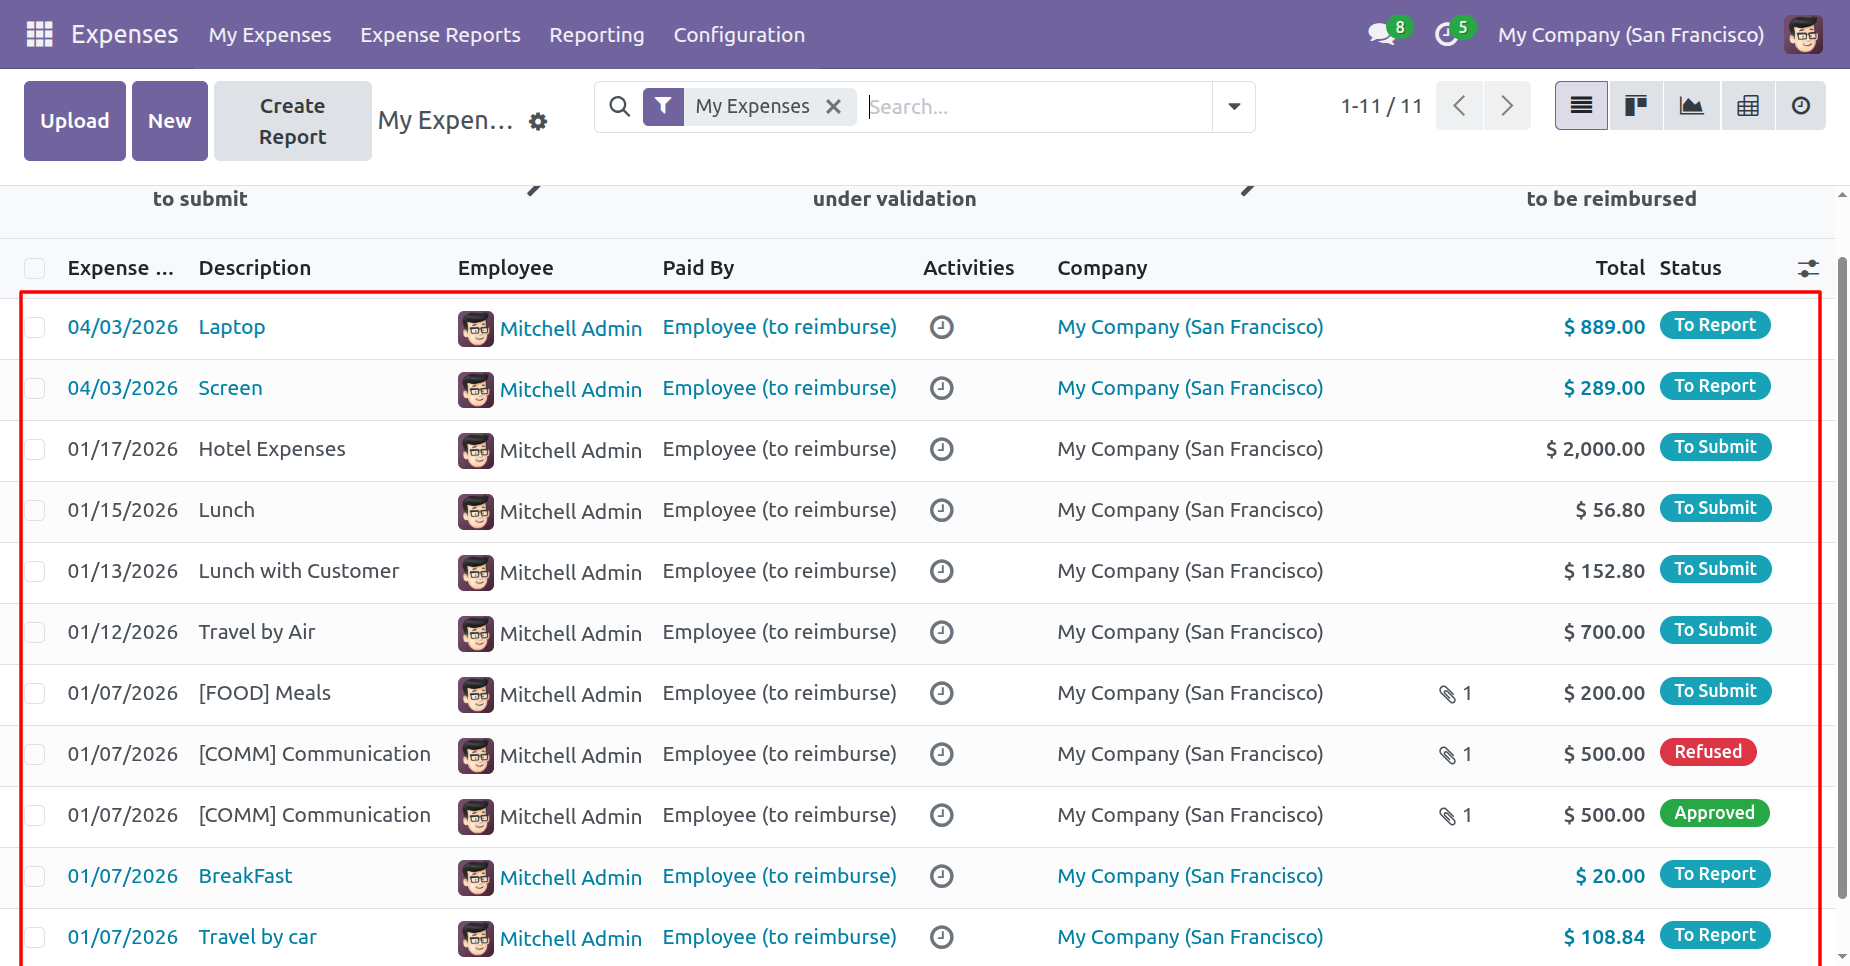
Task: Open the messages conversation icon
Action: pos(1381,34)
